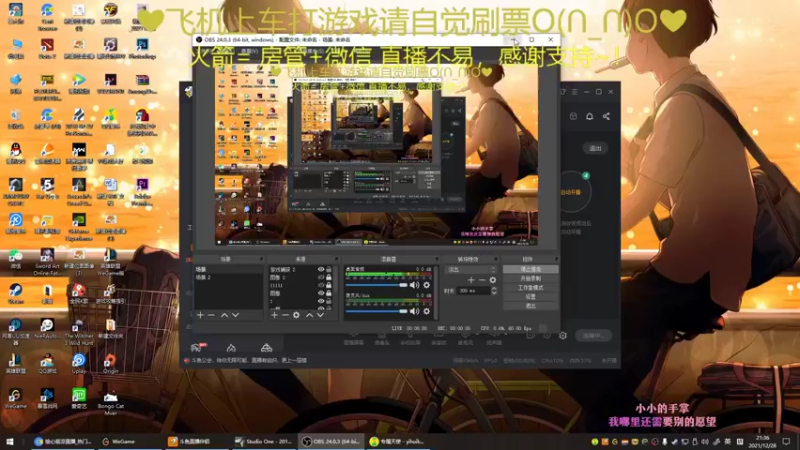Select the 场景 scene row
The width and height of the screenshot is (800, 450).
(x=228, y=269)
